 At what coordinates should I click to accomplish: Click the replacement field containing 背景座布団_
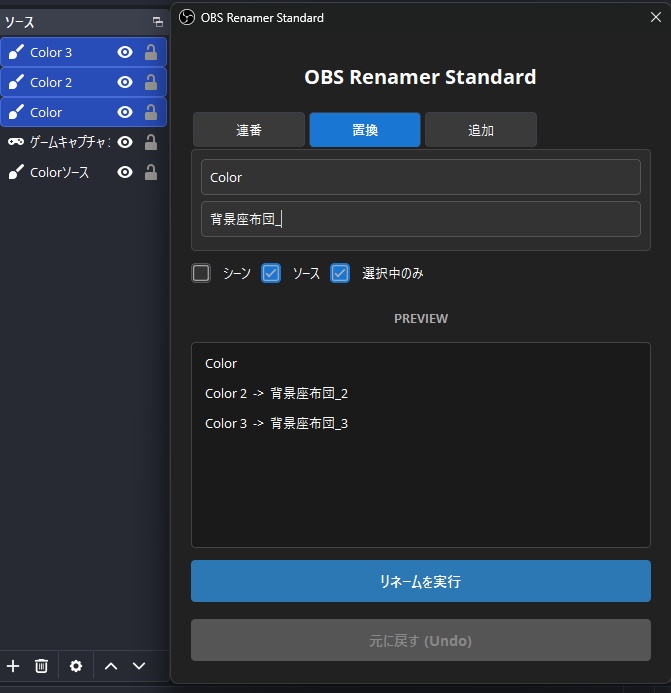(x=421, y=219)
